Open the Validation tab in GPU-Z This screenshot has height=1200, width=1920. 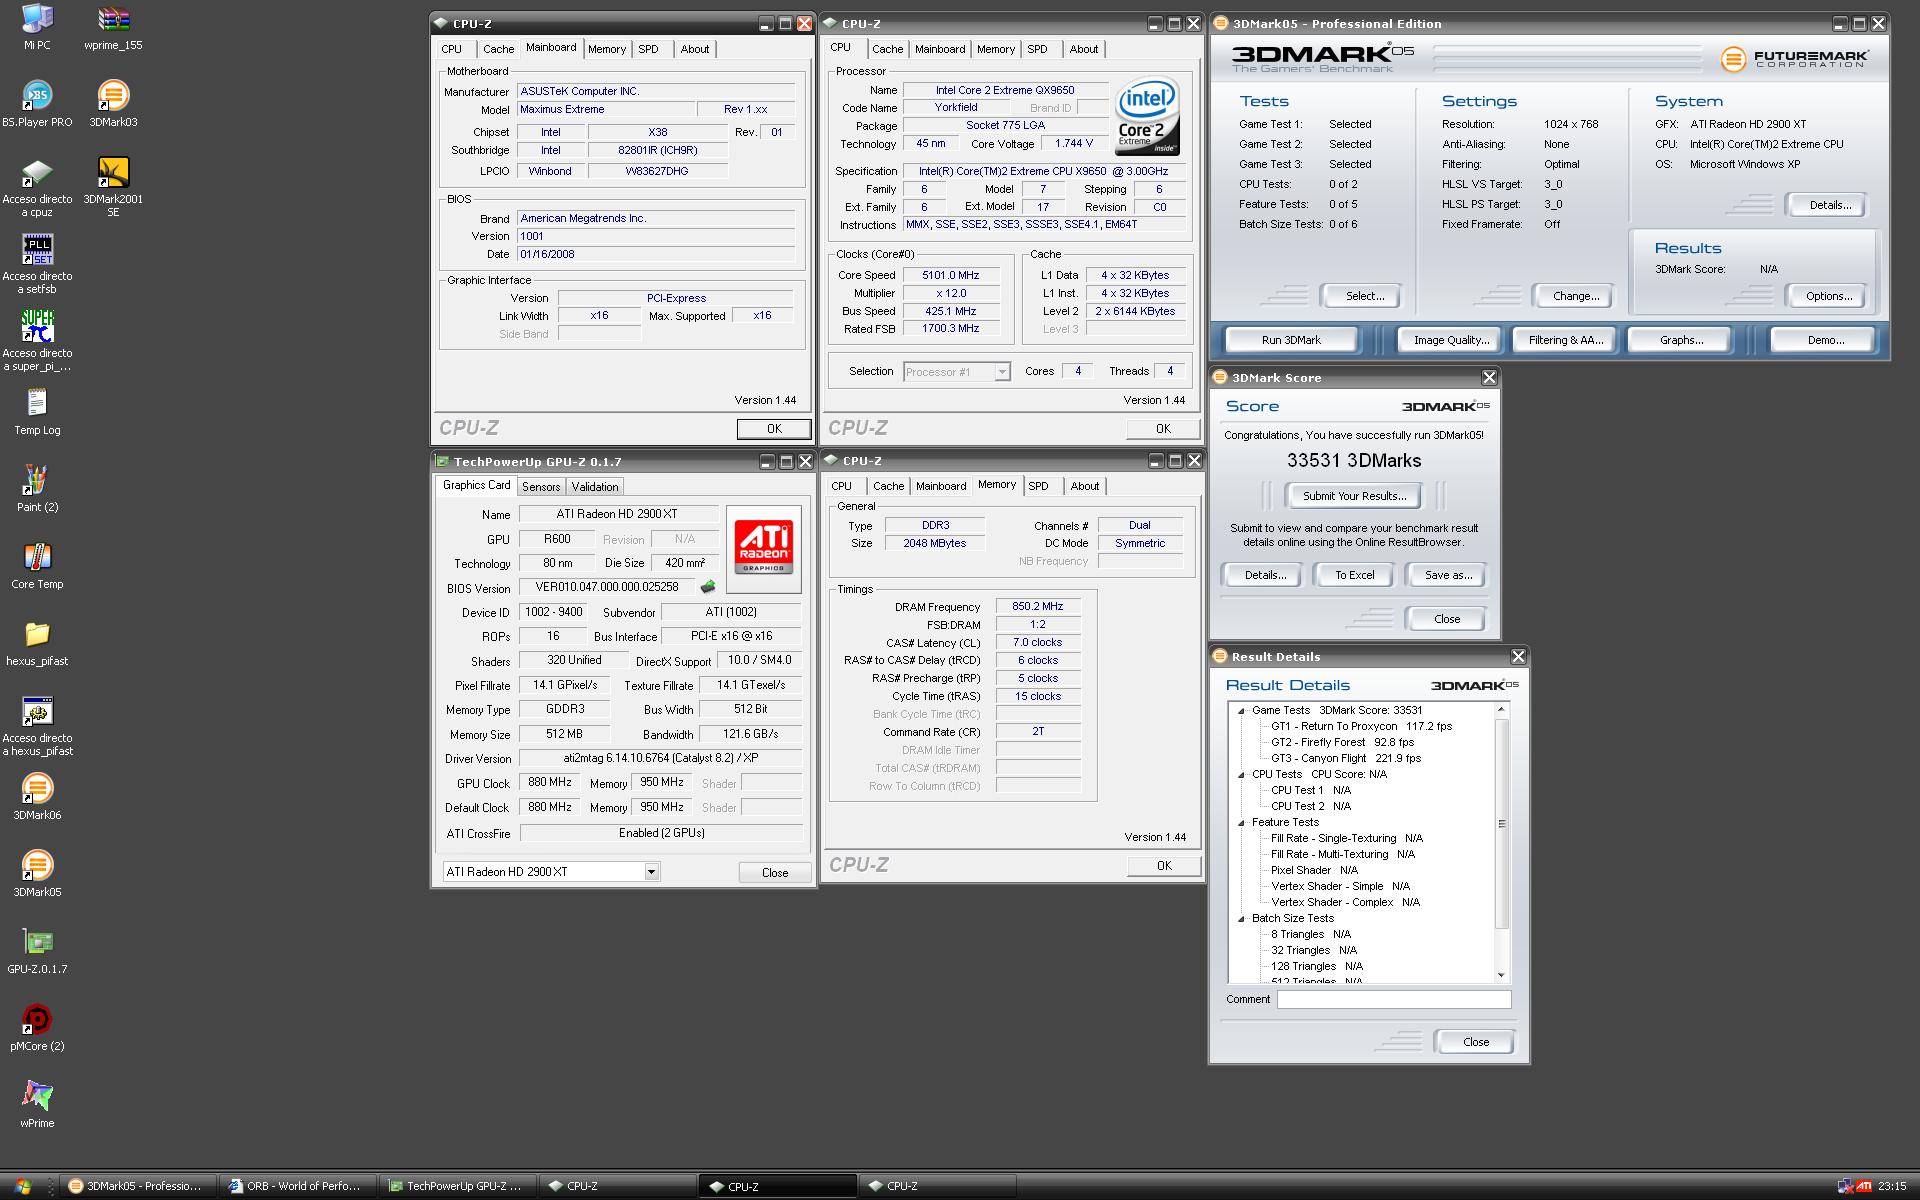[595, 487]
